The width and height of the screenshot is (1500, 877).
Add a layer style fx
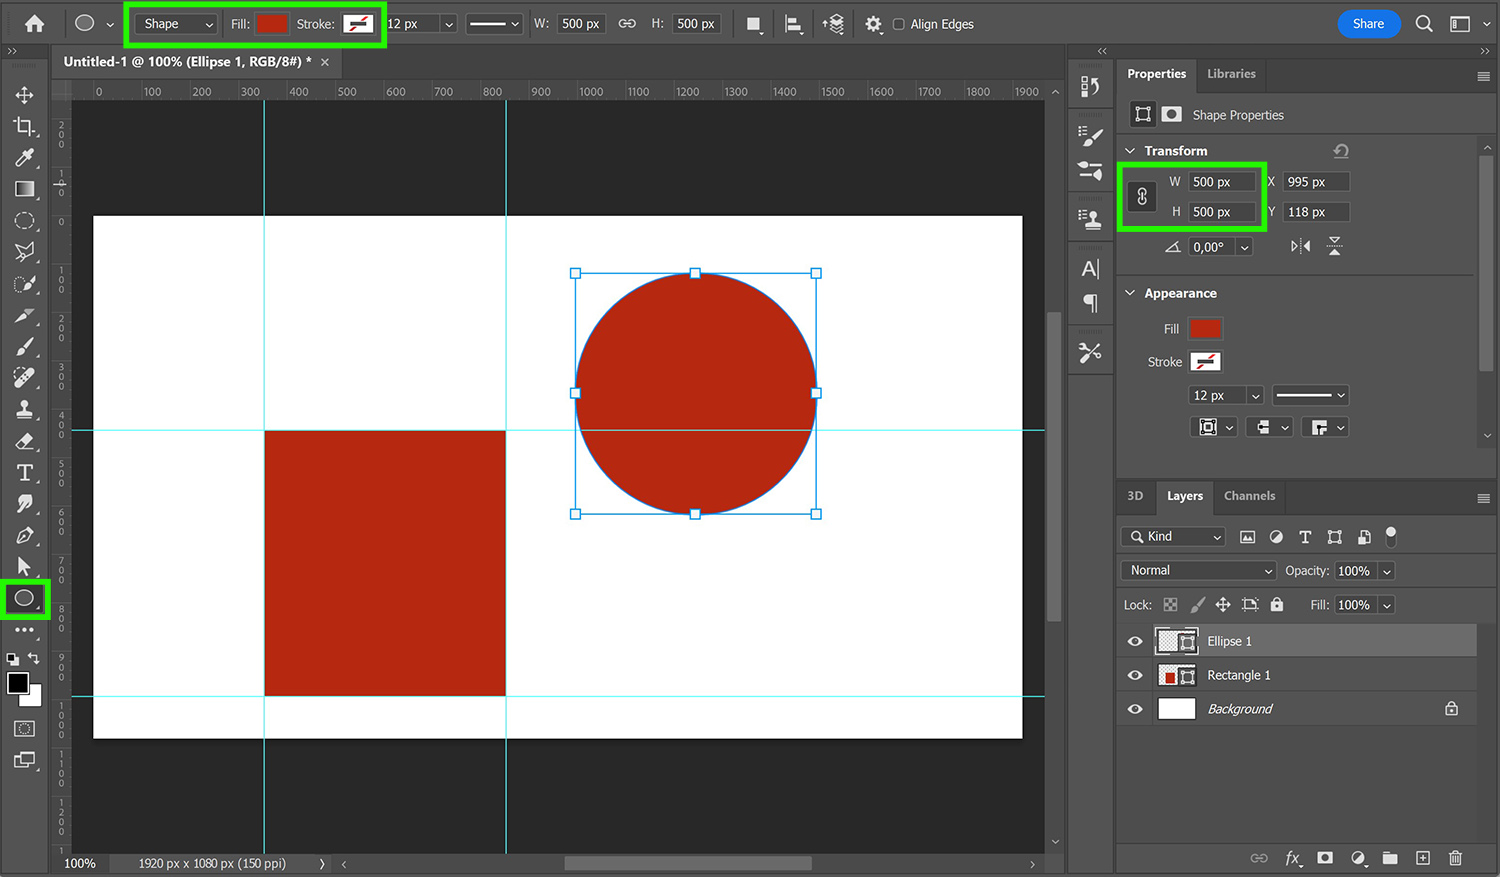pos(1293,858)
